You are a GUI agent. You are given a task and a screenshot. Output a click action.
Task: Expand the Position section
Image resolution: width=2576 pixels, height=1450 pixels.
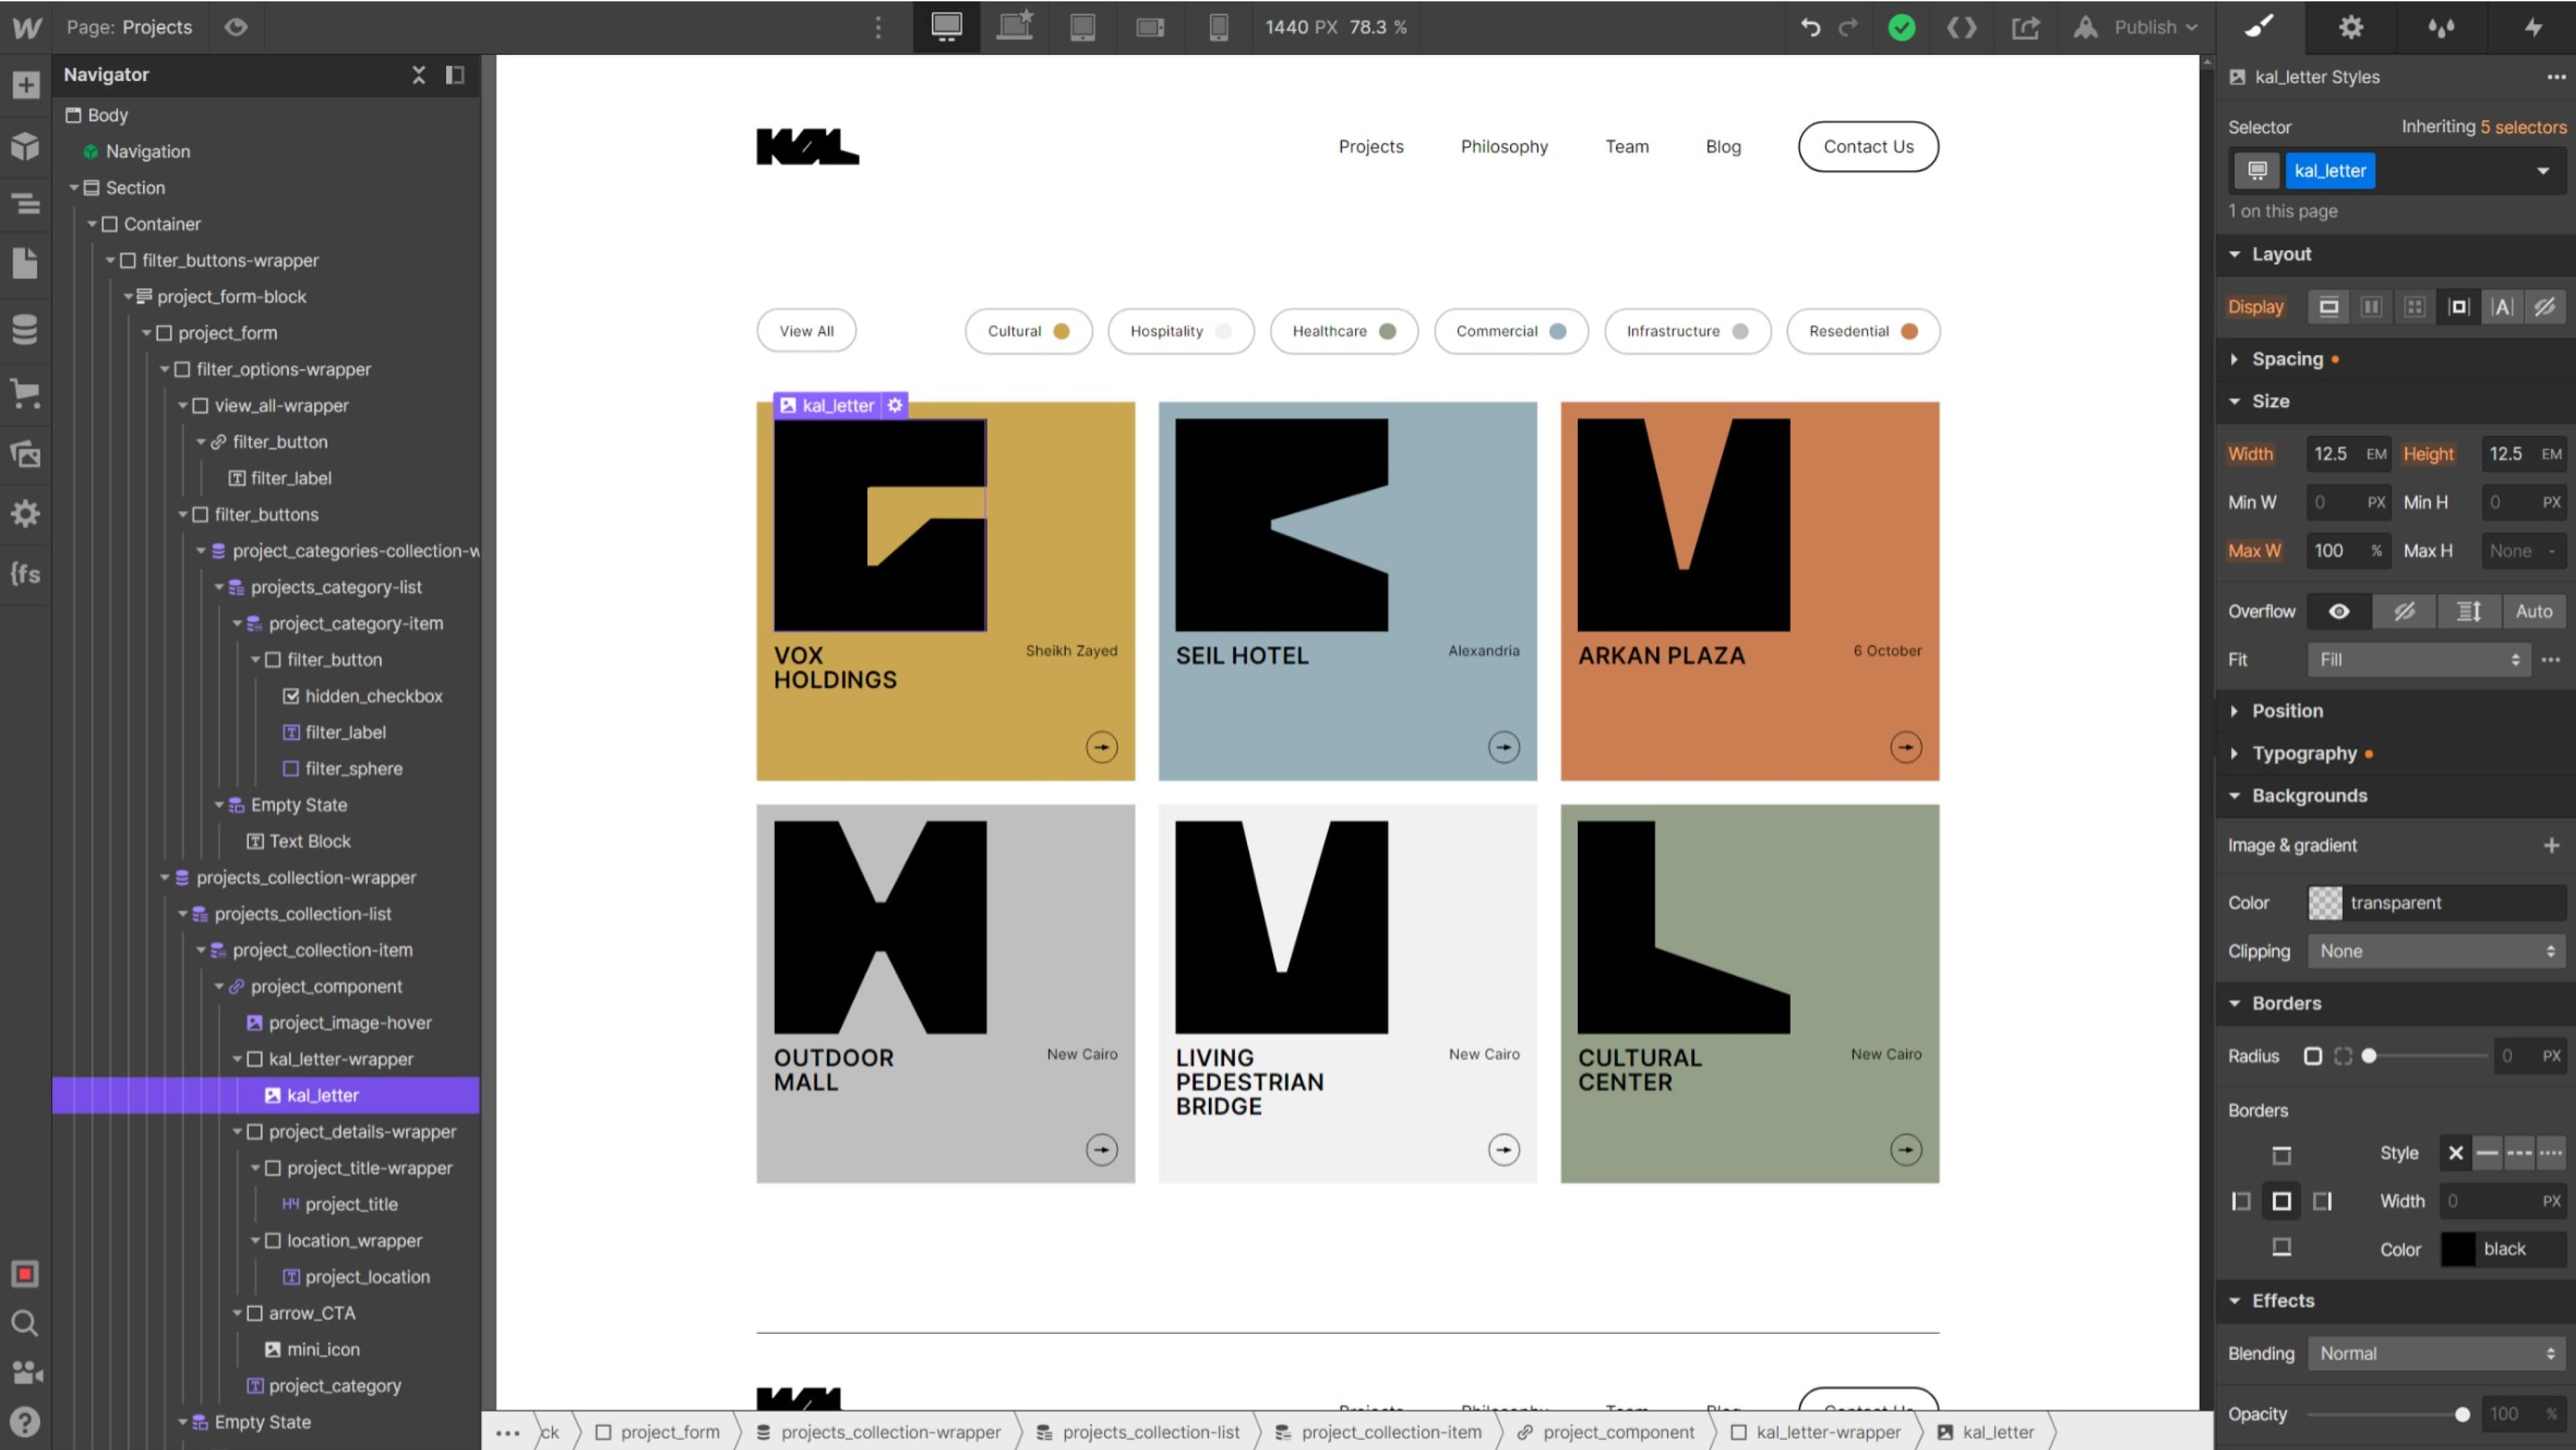[2287, 711]
